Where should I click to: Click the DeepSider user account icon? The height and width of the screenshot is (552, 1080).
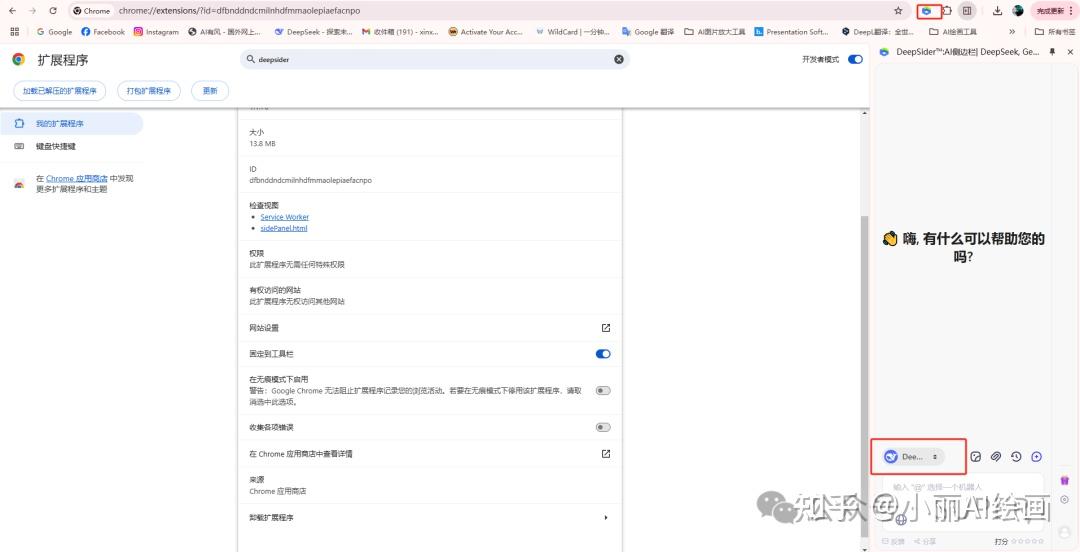[x=1065, y=532]
